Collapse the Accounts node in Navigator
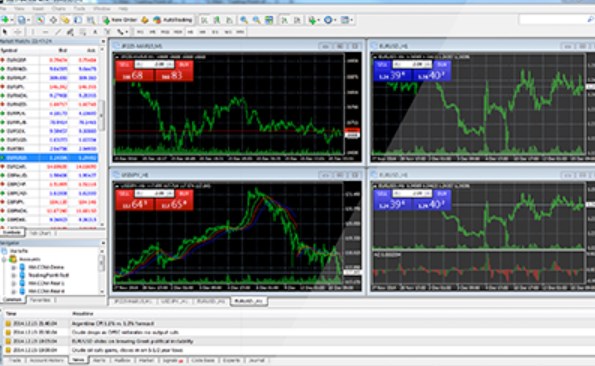Image resolution: width=595 pixels, height=366 pixels. click(x=4, y=259)
